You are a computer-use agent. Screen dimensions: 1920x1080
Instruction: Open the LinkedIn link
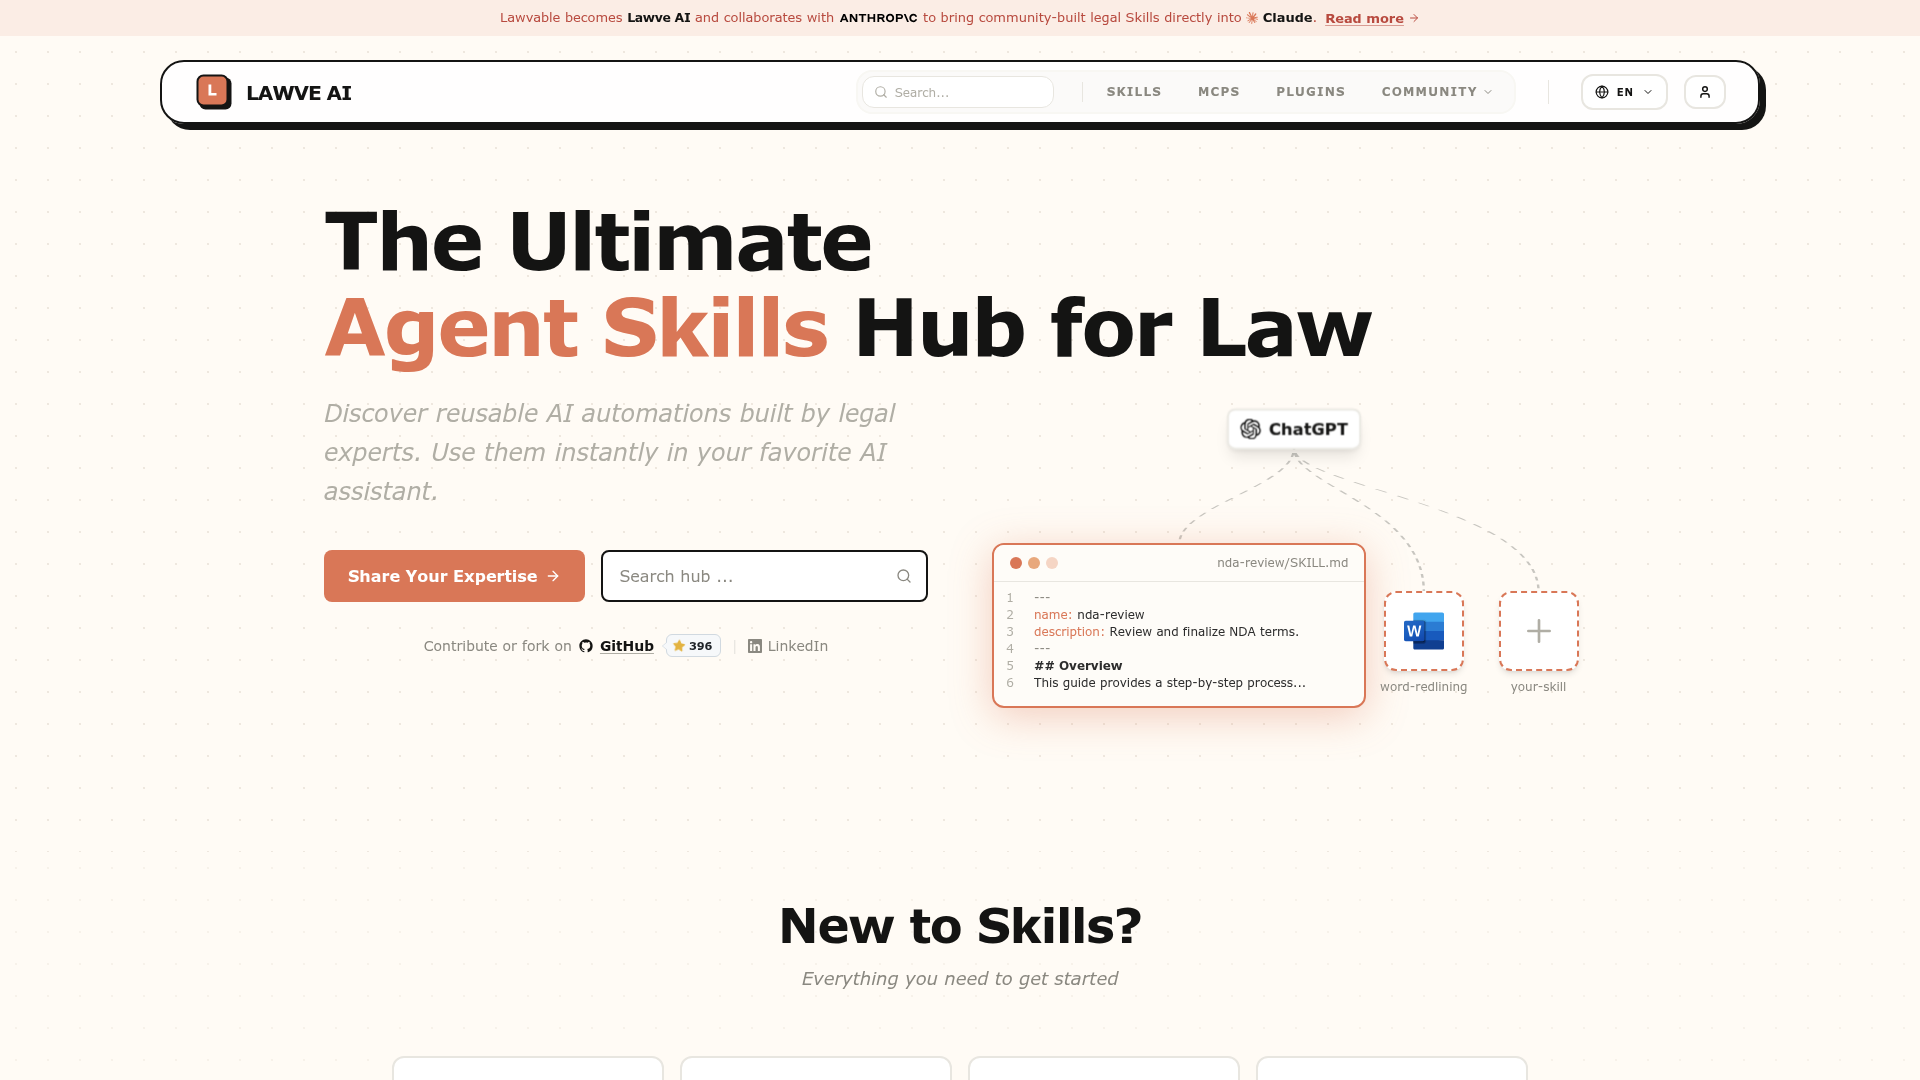(788, 646)
